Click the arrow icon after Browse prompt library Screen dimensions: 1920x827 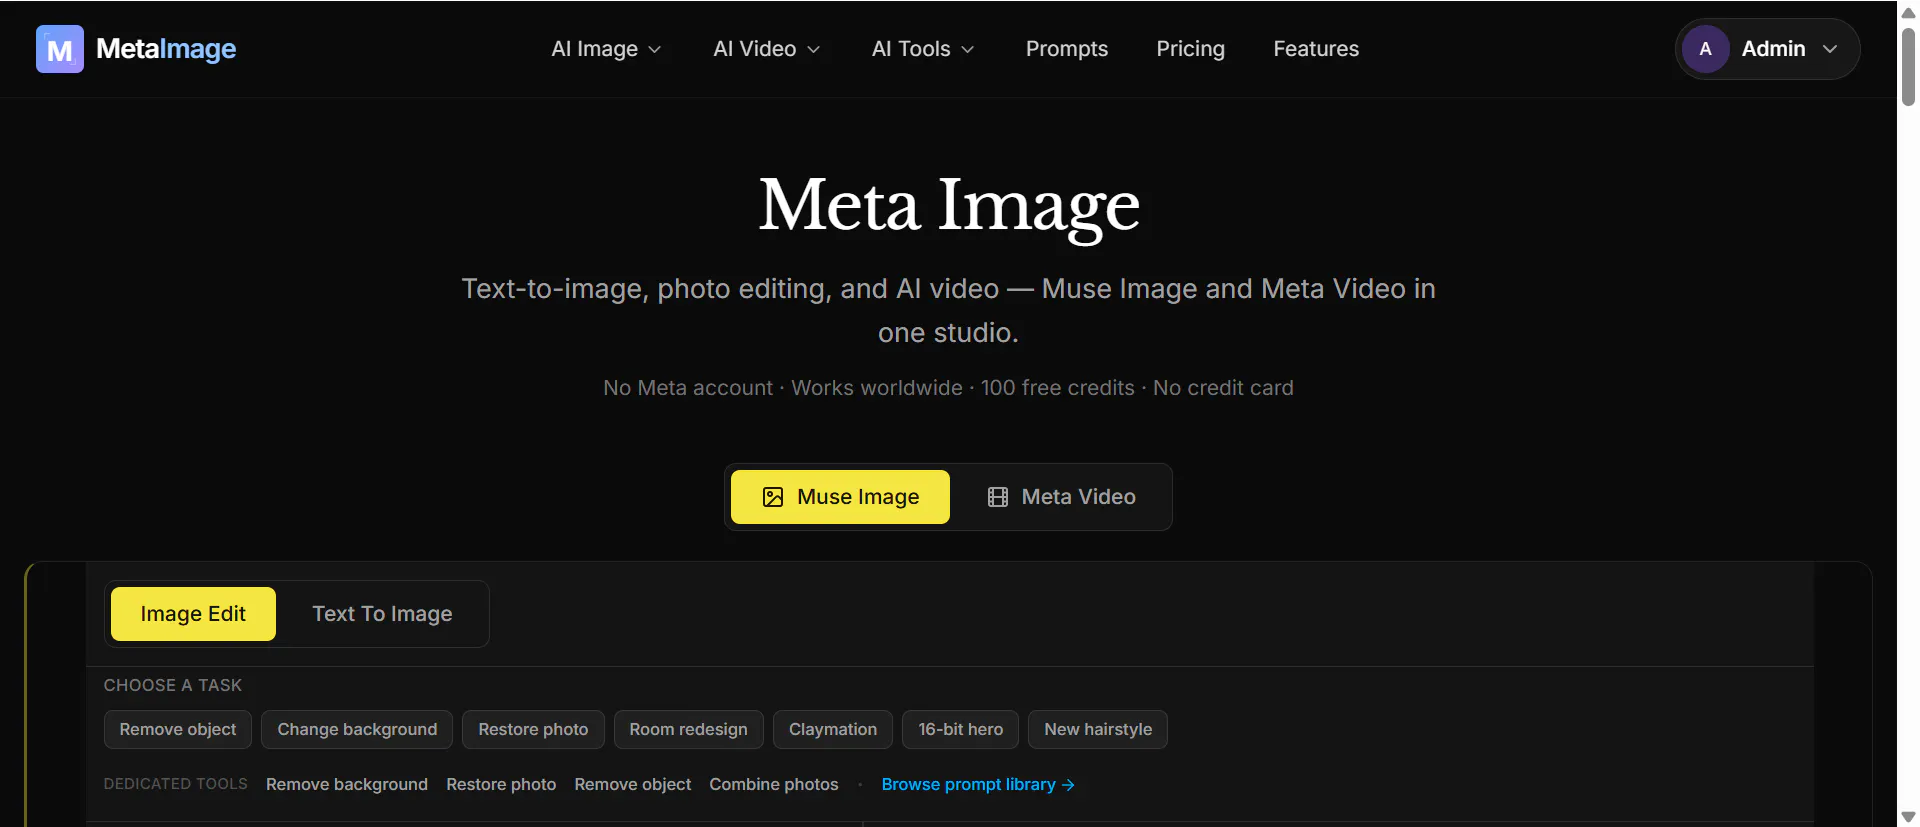(x=1068, y=785)
